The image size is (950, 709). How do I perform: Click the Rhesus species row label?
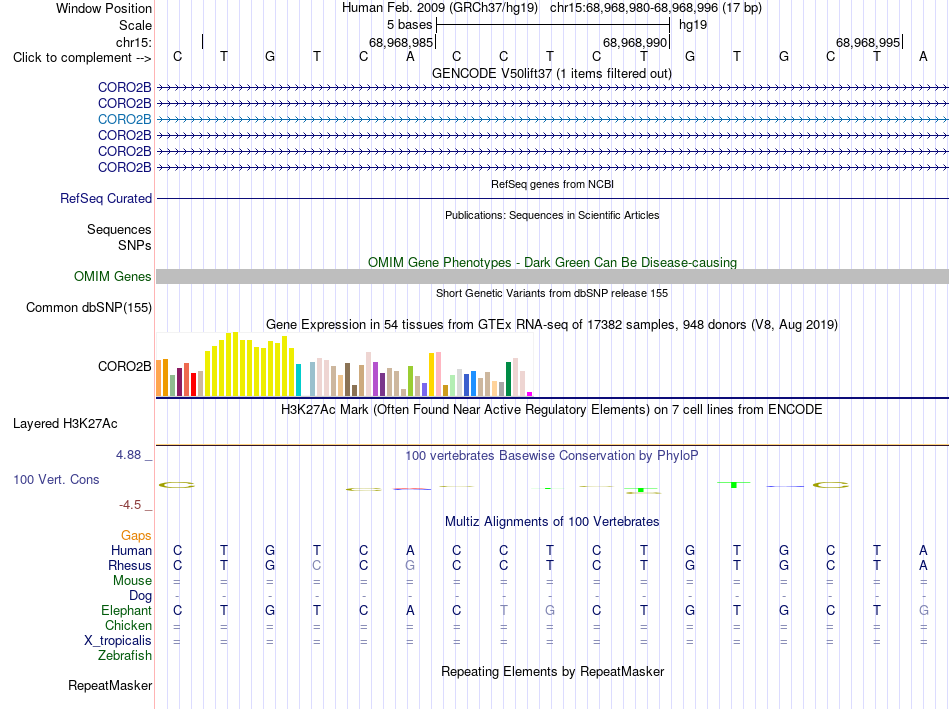click(x=130, y=565)
